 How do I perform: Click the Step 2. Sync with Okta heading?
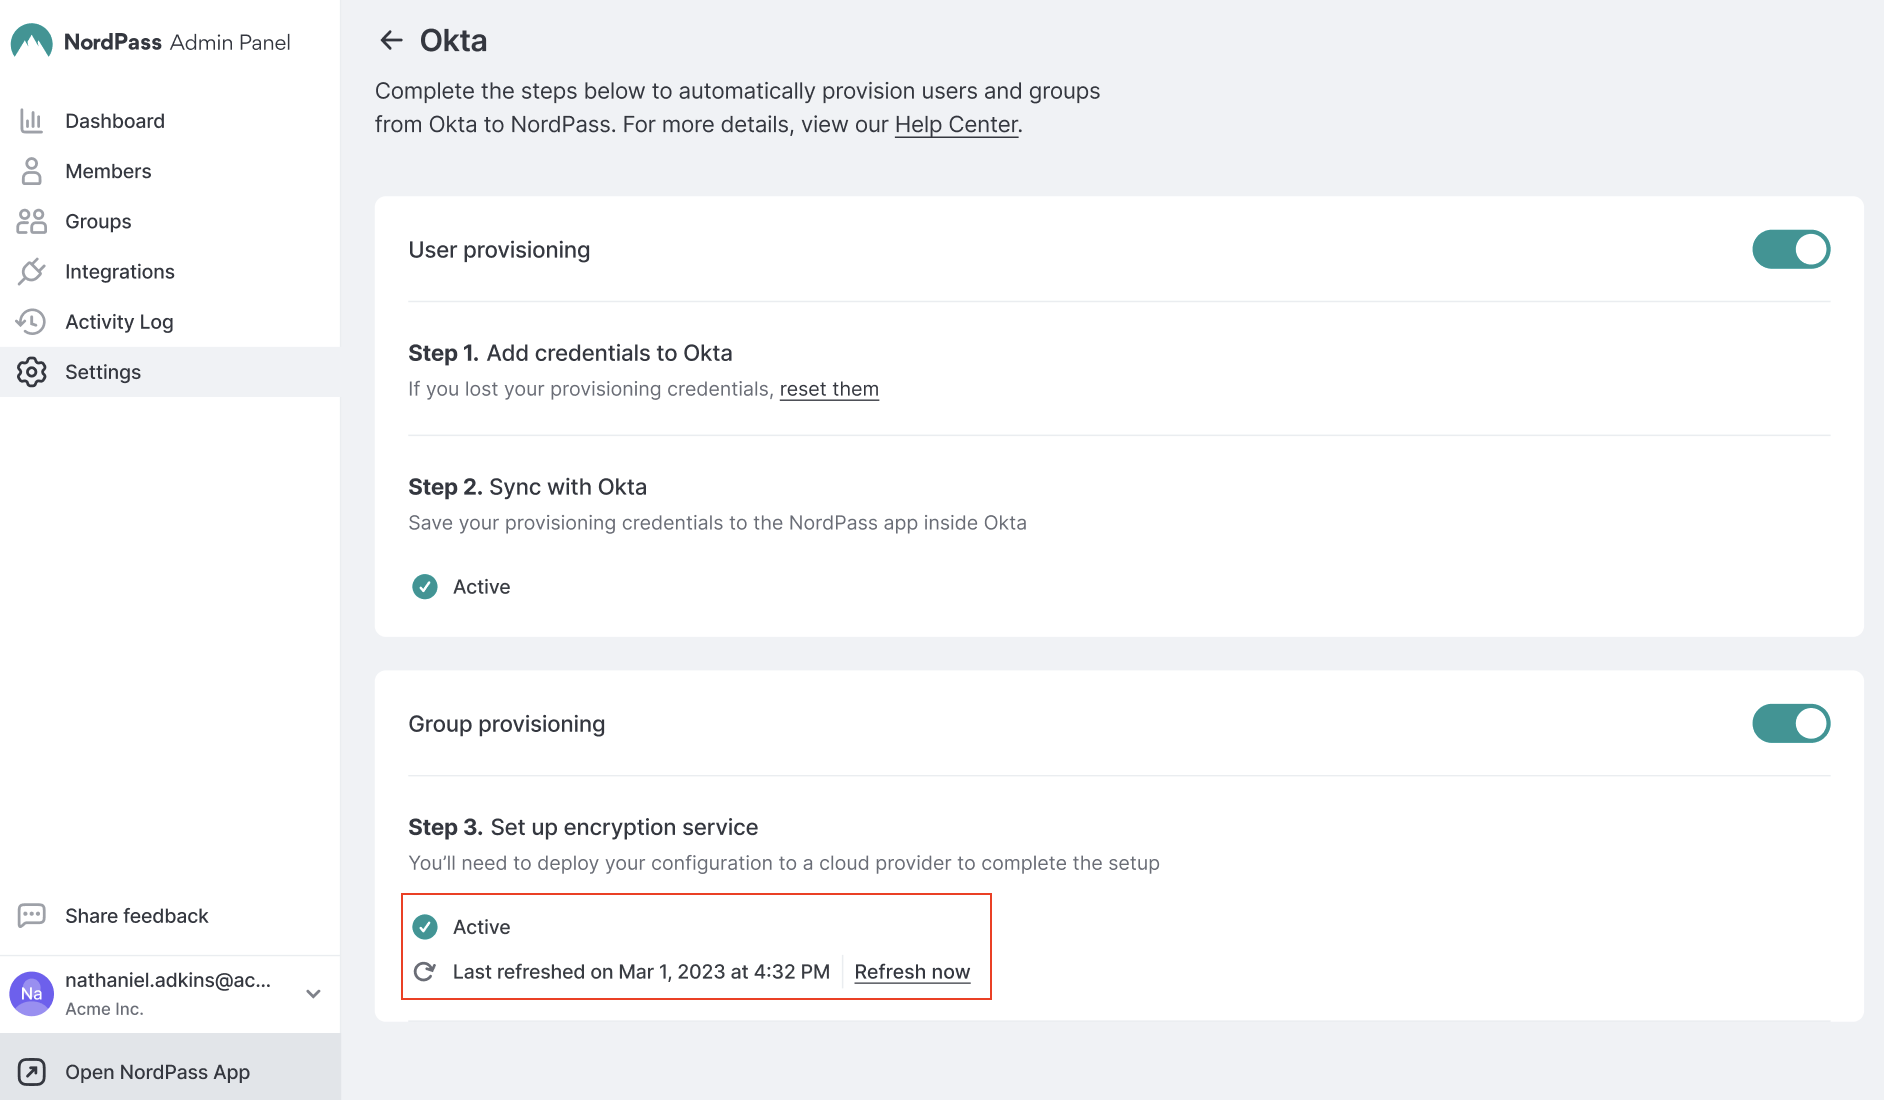click(527, 487)
